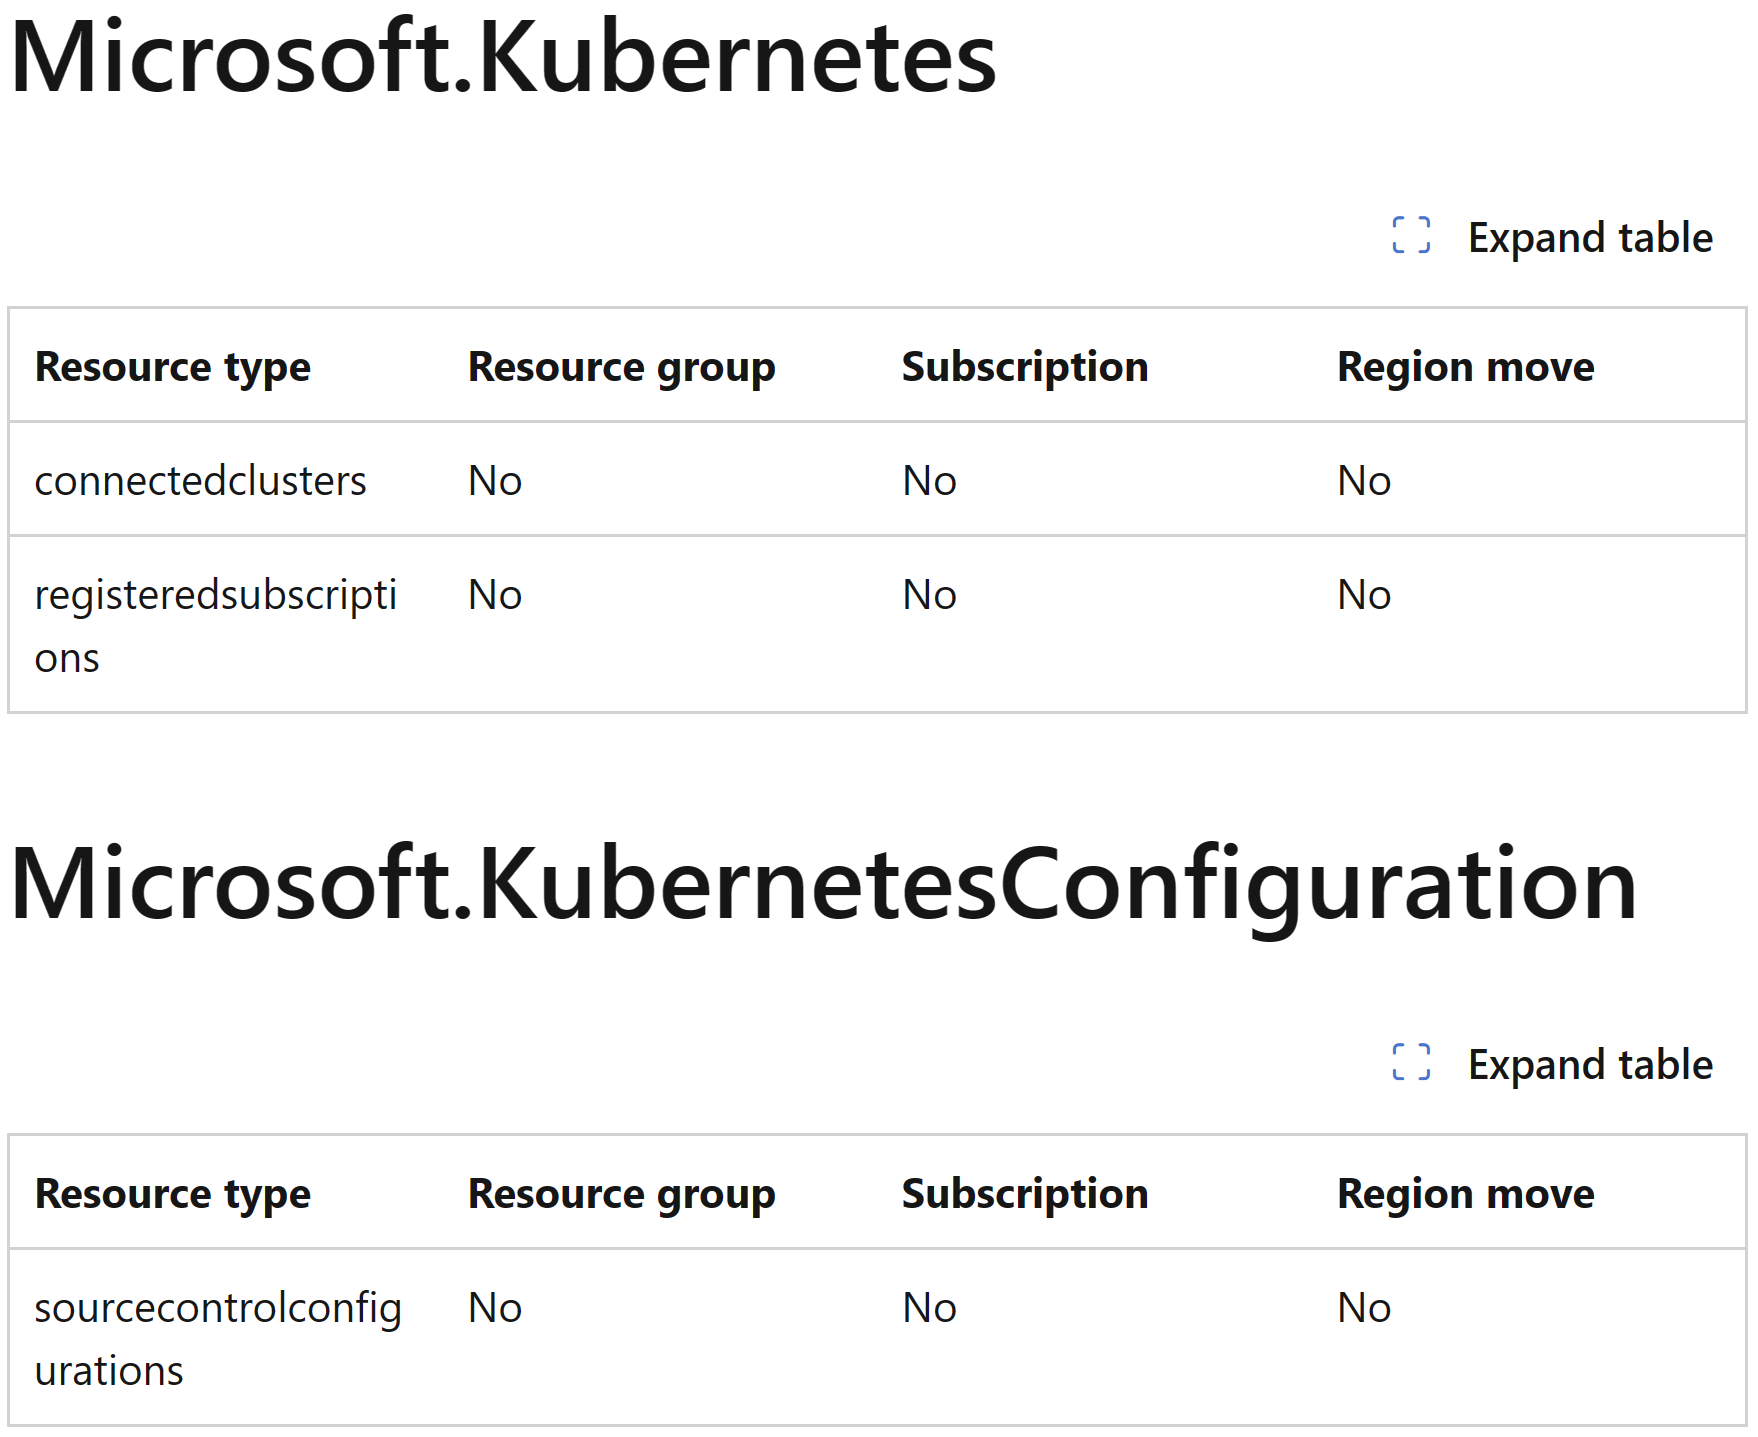This screenshot has width=1758, height=1437.
Task: Click the expand icon above the Microsoft.Kubernetes table
Action: 1411,235
